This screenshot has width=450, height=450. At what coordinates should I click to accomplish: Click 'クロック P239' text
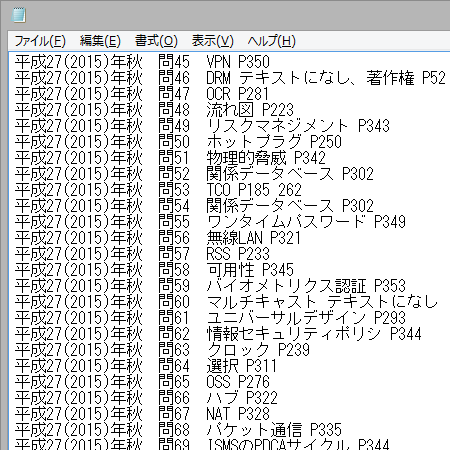tap(258, 350)
